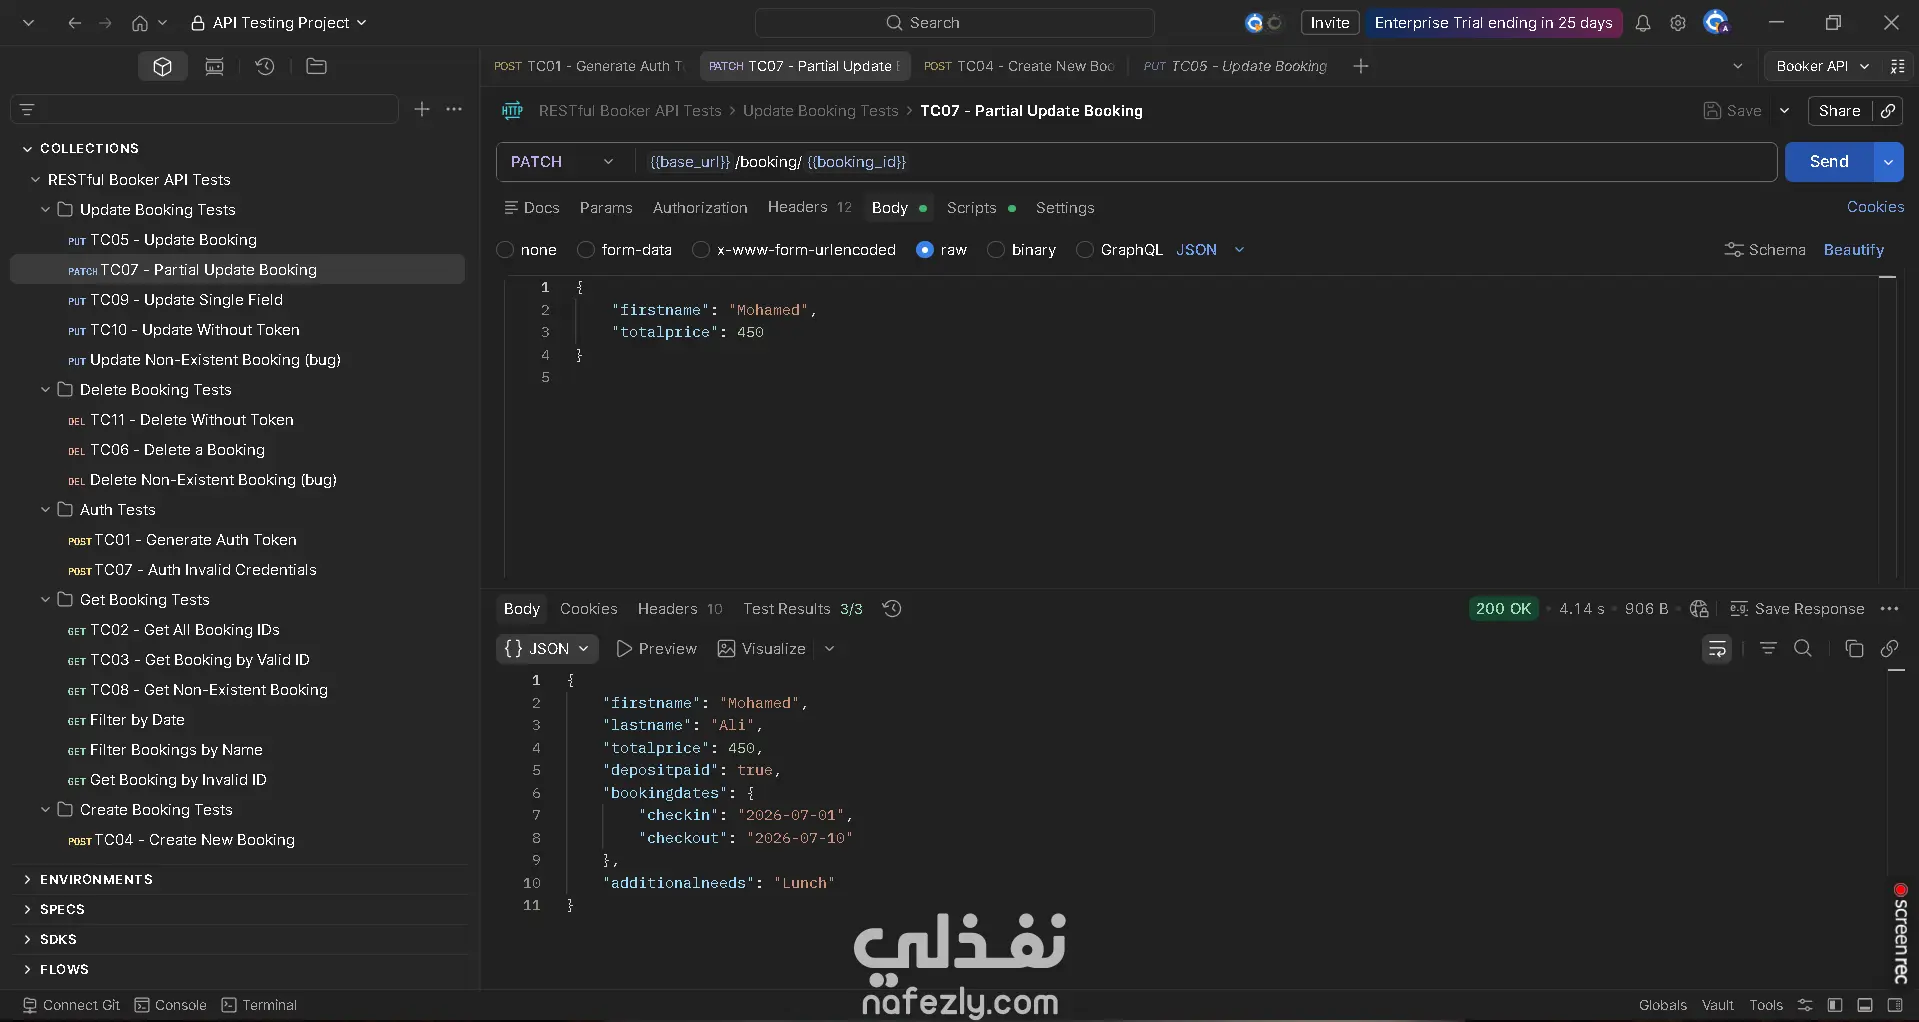1919x1022 pixels.
Task: Navigate back with left arrow
Action: click(x=74, y=23)
